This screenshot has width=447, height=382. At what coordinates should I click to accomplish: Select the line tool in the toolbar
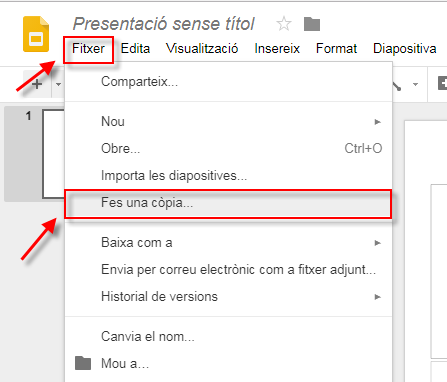(x=397, y=85)
